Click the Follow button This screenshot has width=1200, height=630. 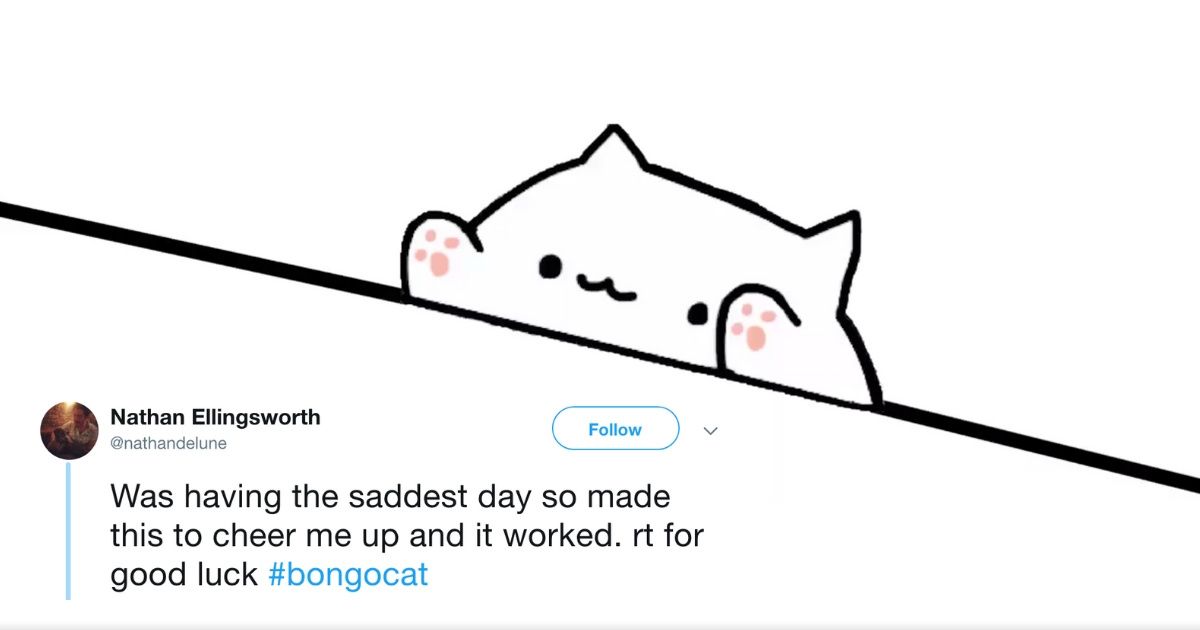coord(615,429)
